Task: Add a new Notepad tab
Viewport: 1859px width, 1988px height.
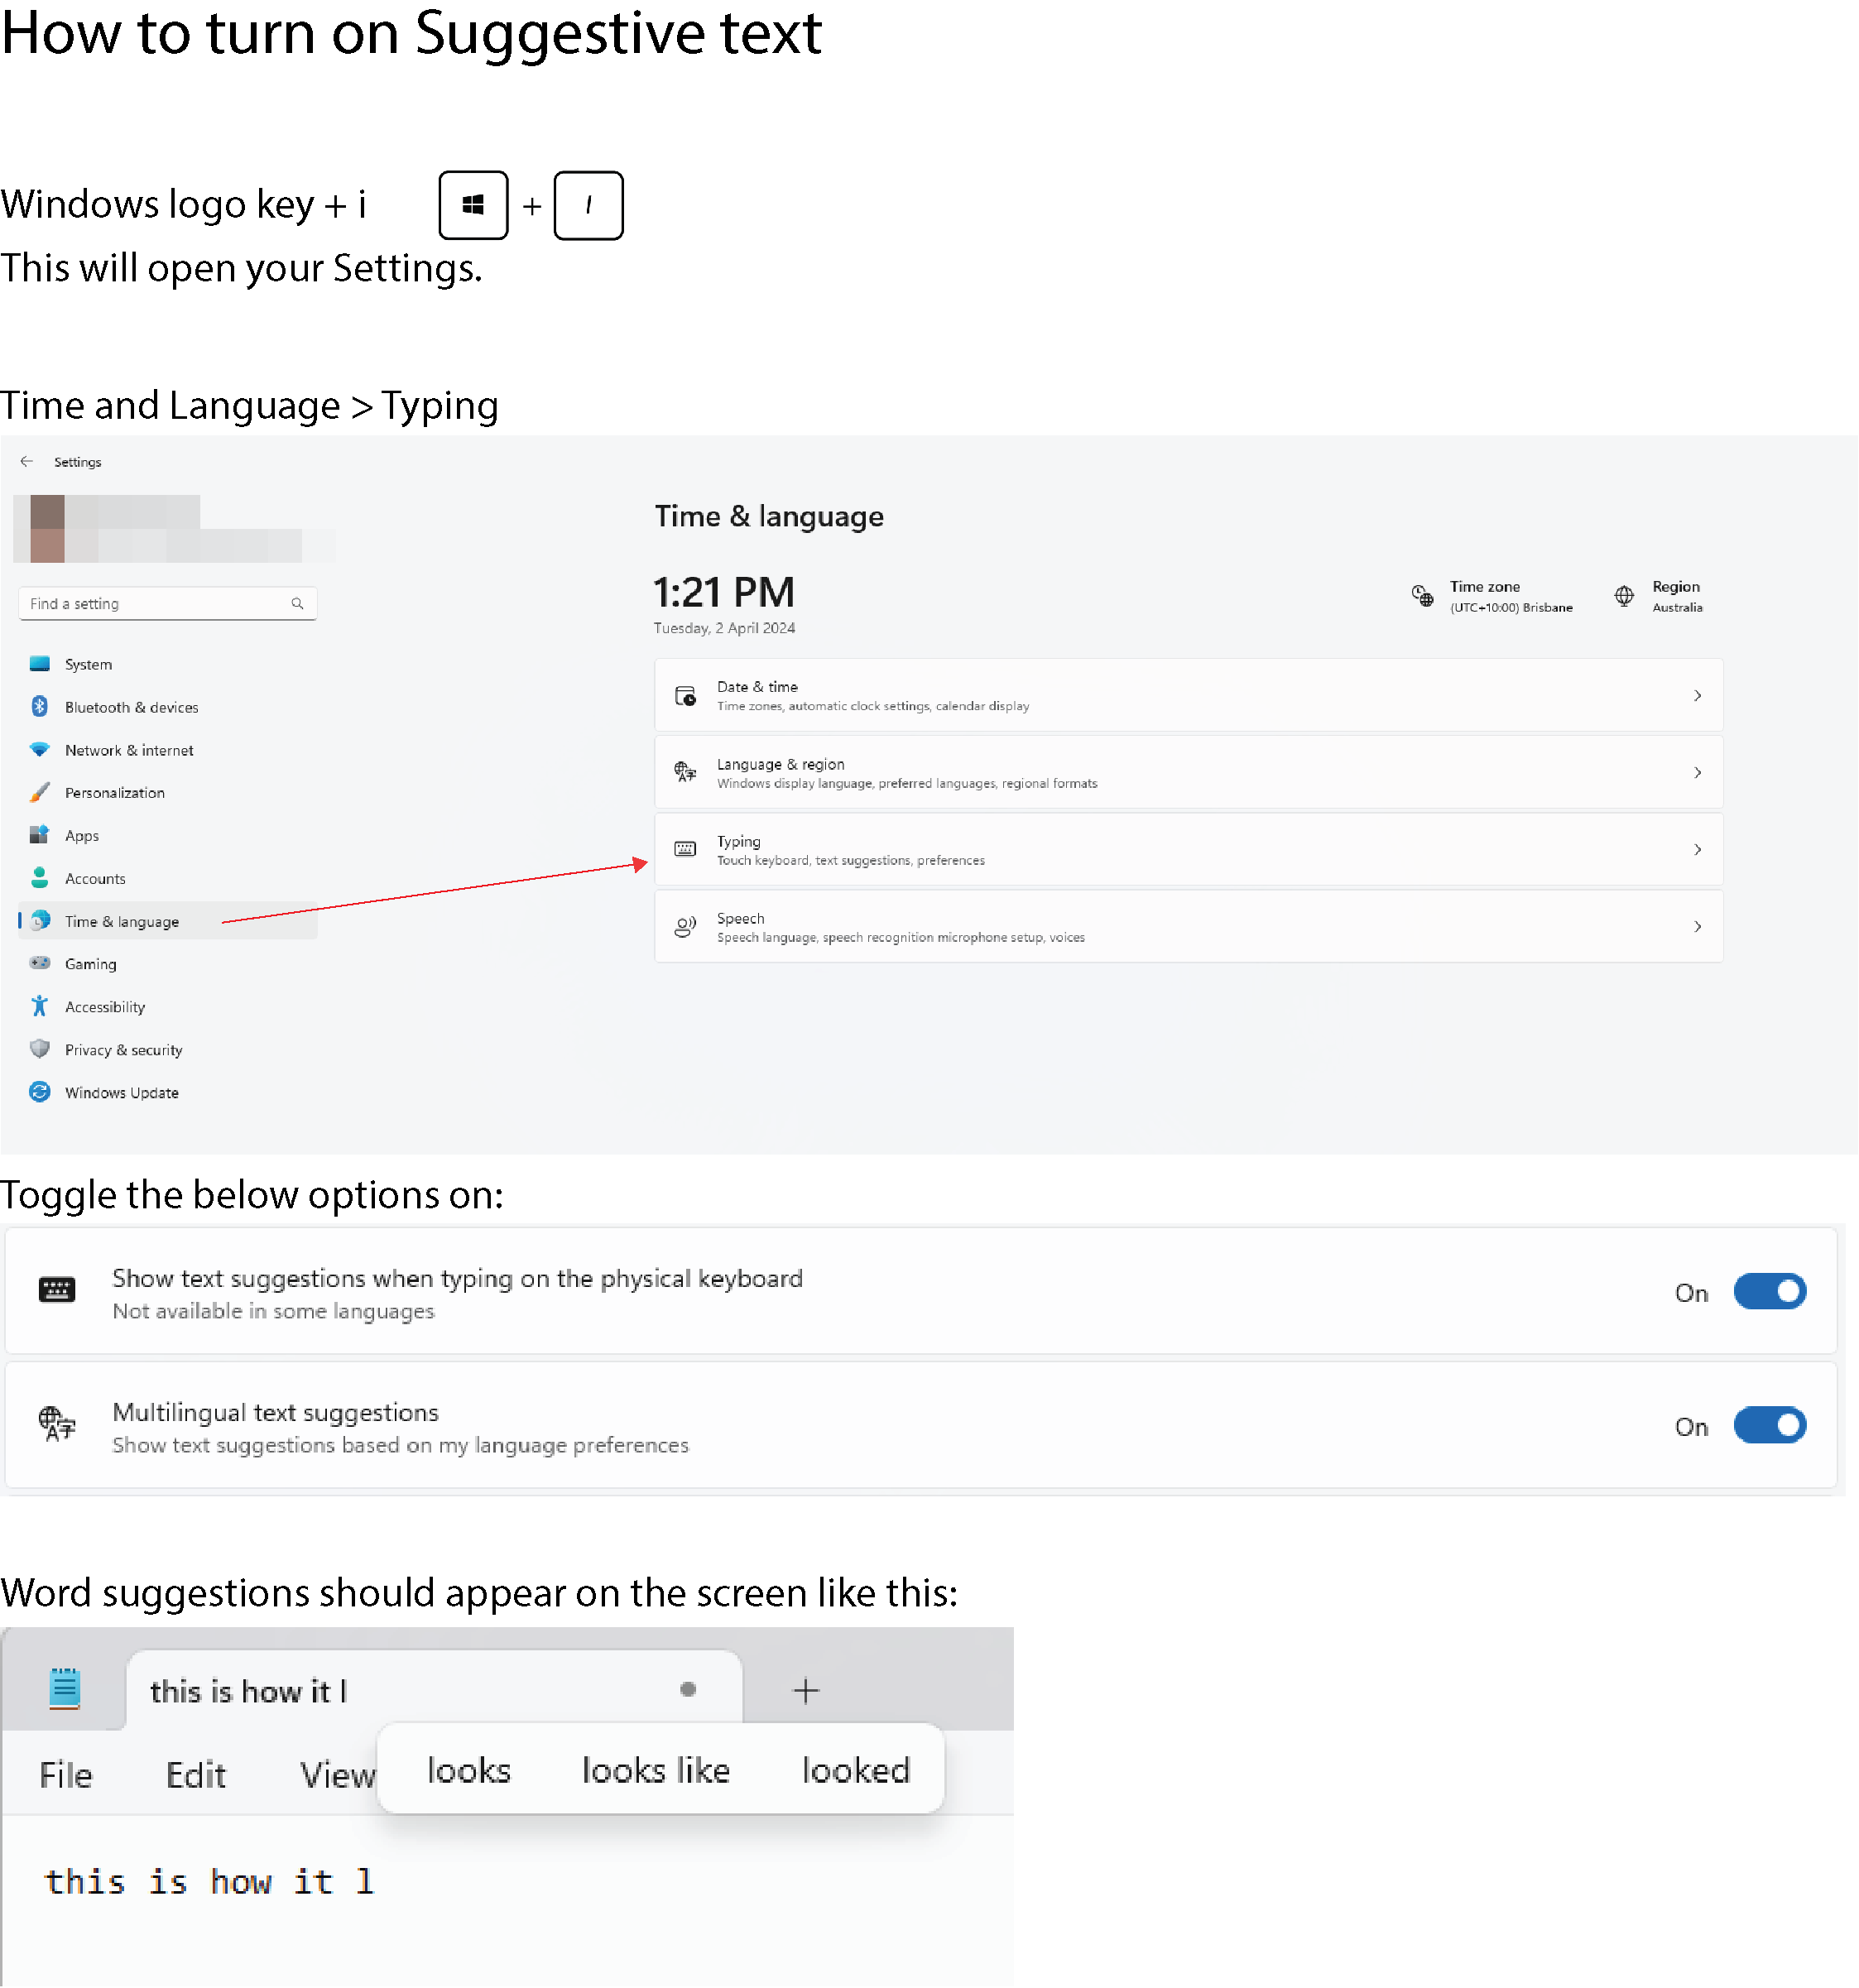Action: (x=805, y=1690)
